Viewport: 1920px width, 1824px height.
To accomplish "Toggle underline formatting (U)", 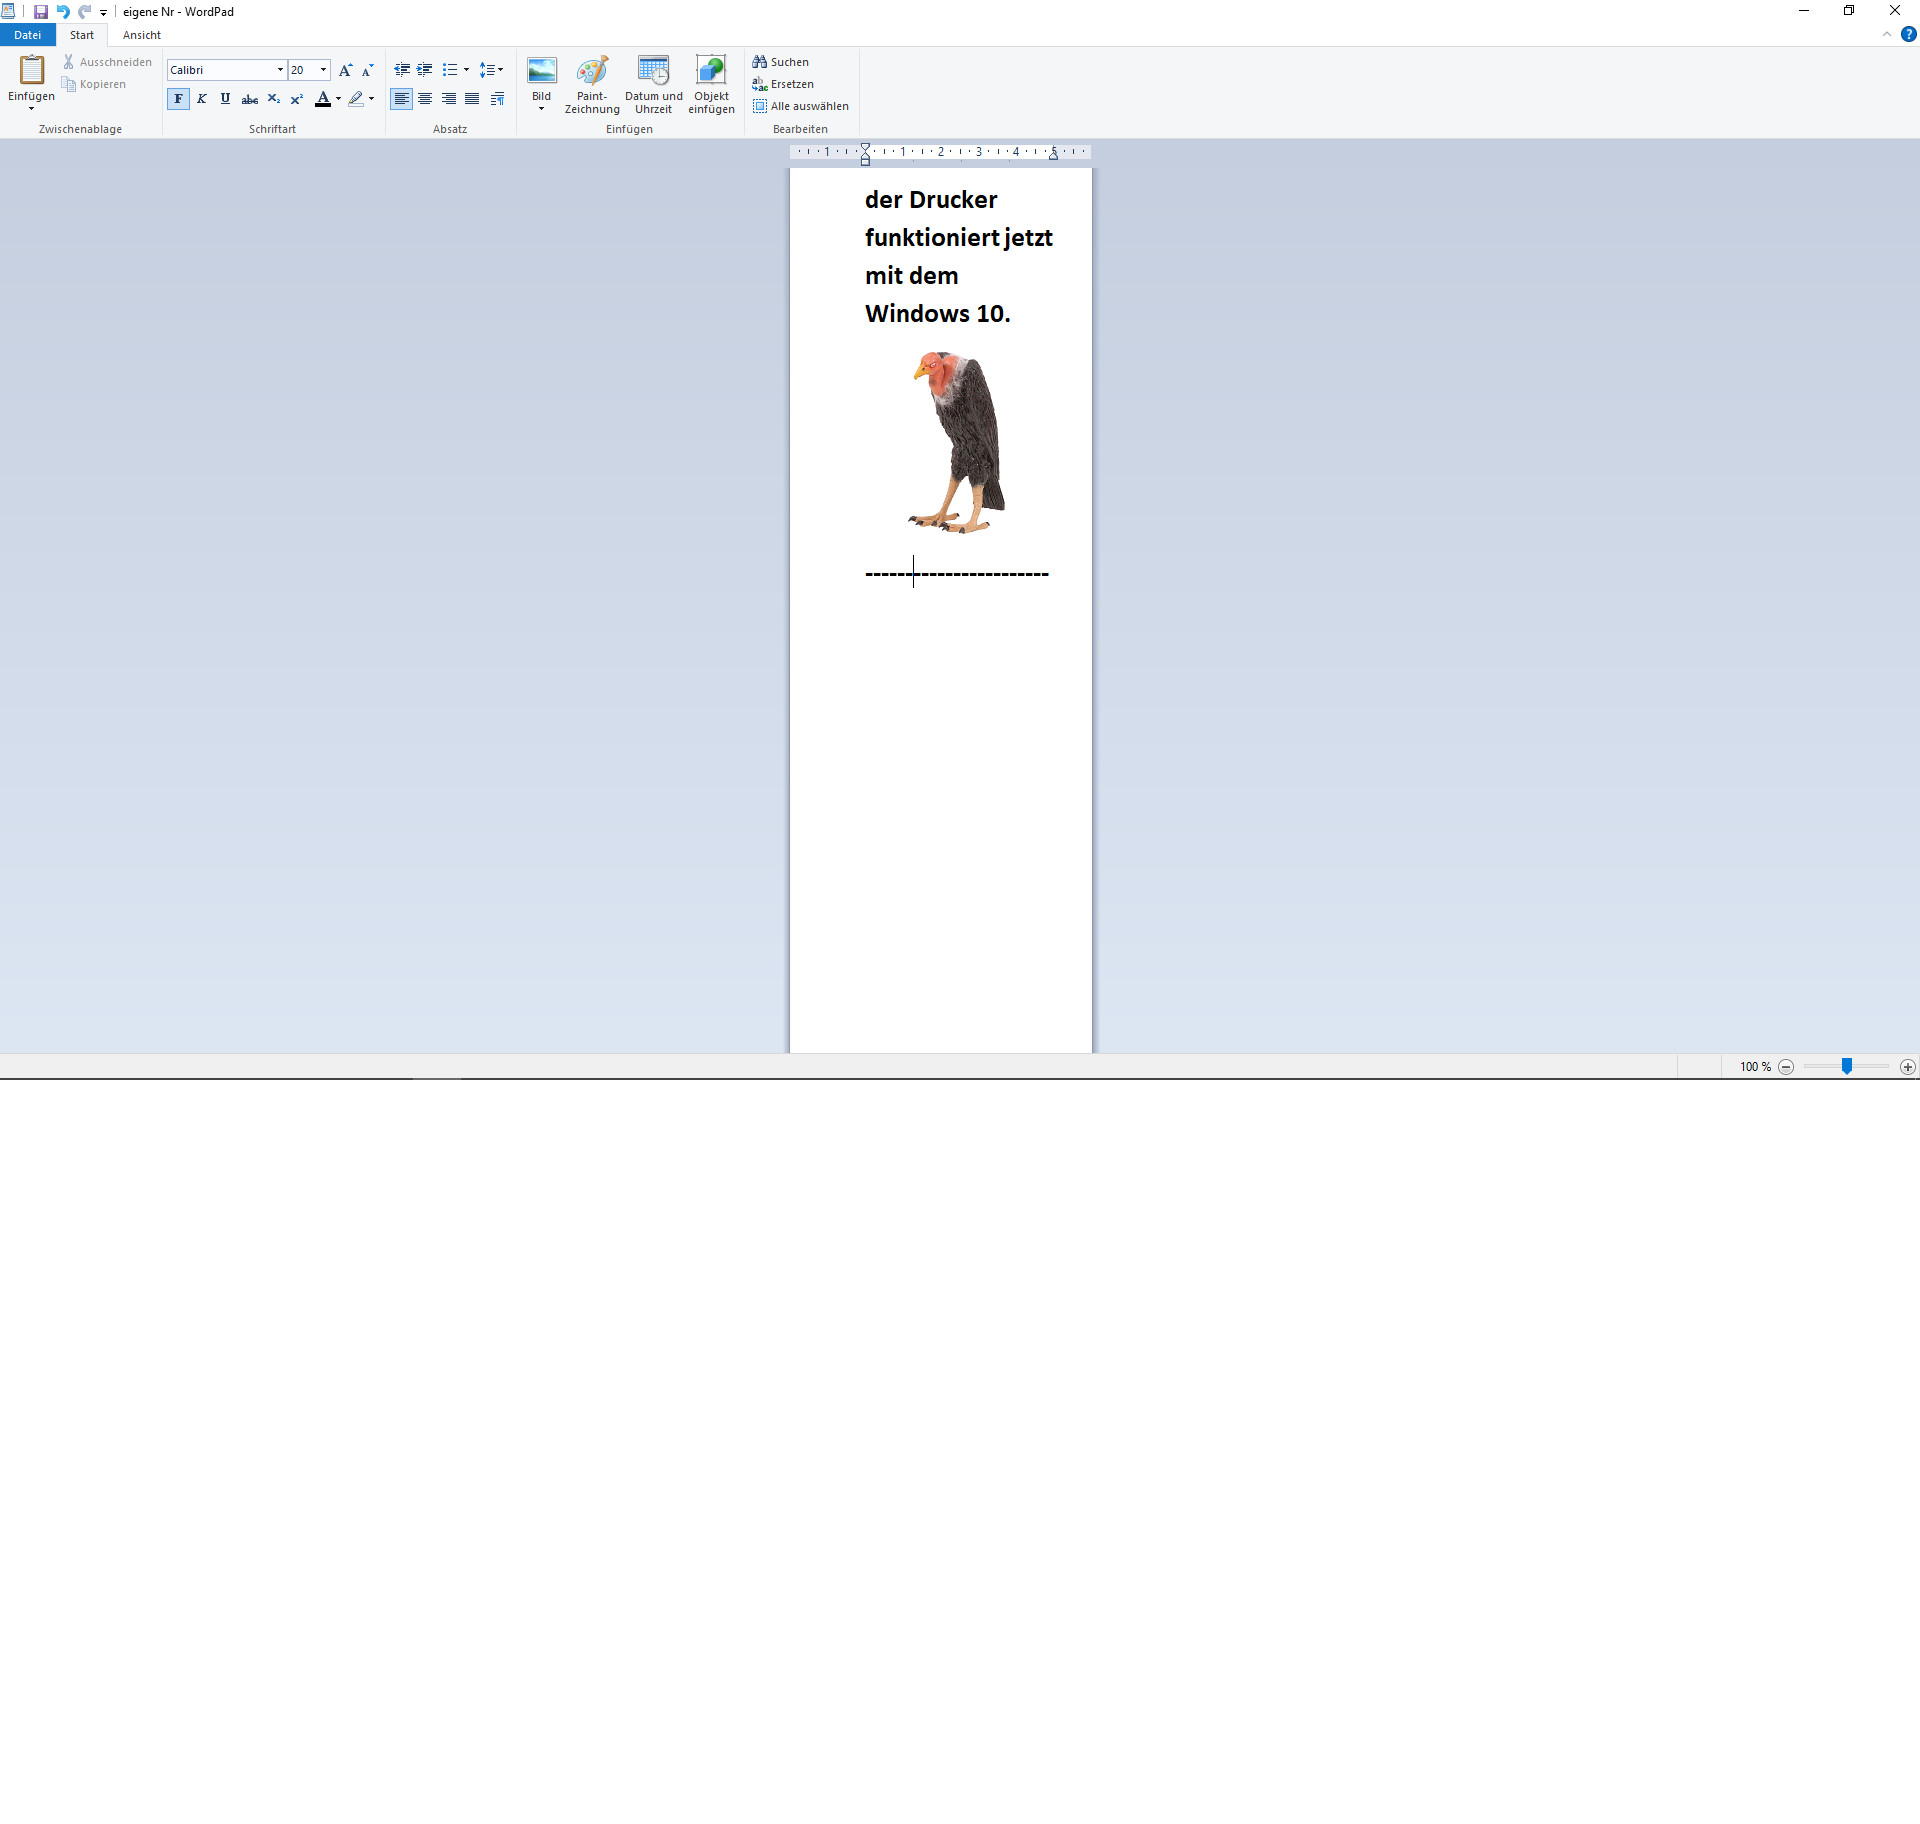I will tap(225, 99).
